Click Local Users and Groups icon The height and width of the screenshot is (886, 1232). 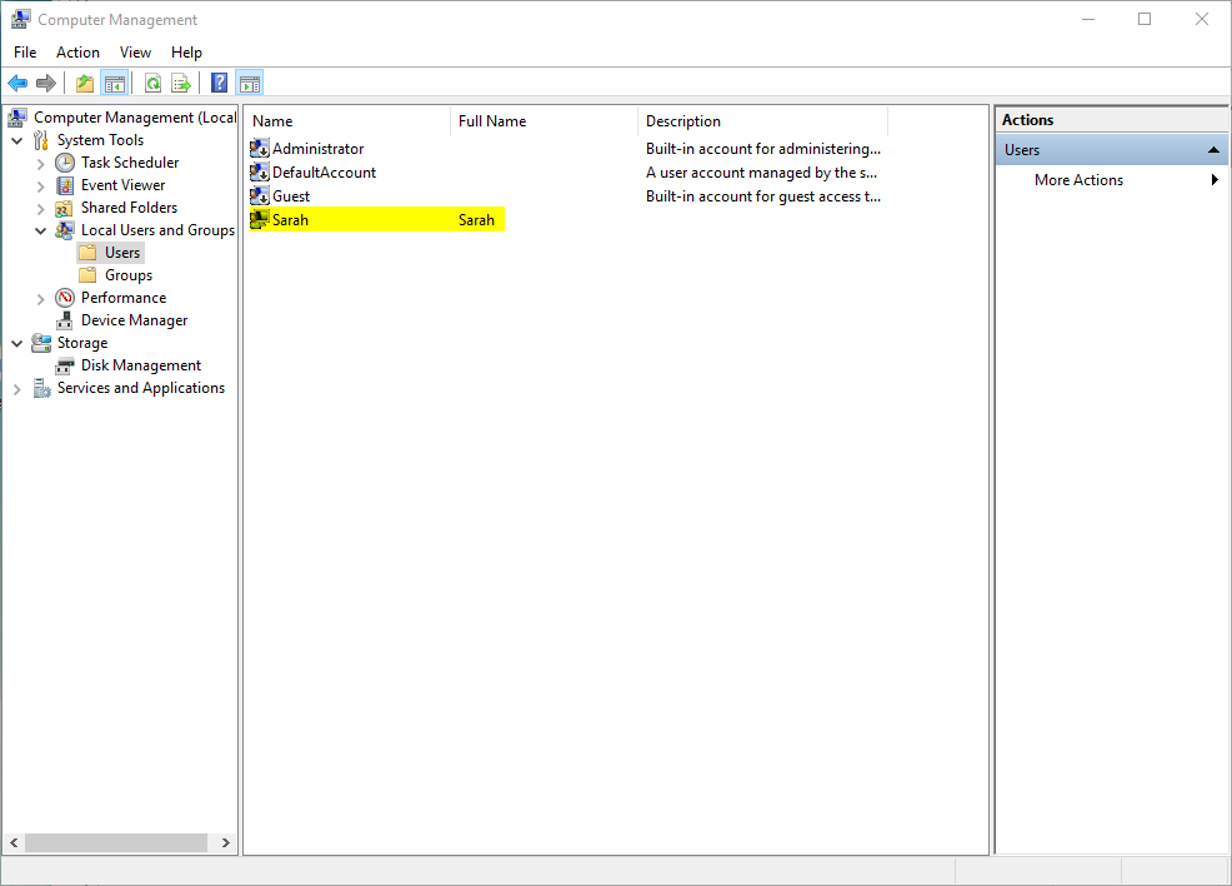65,230
